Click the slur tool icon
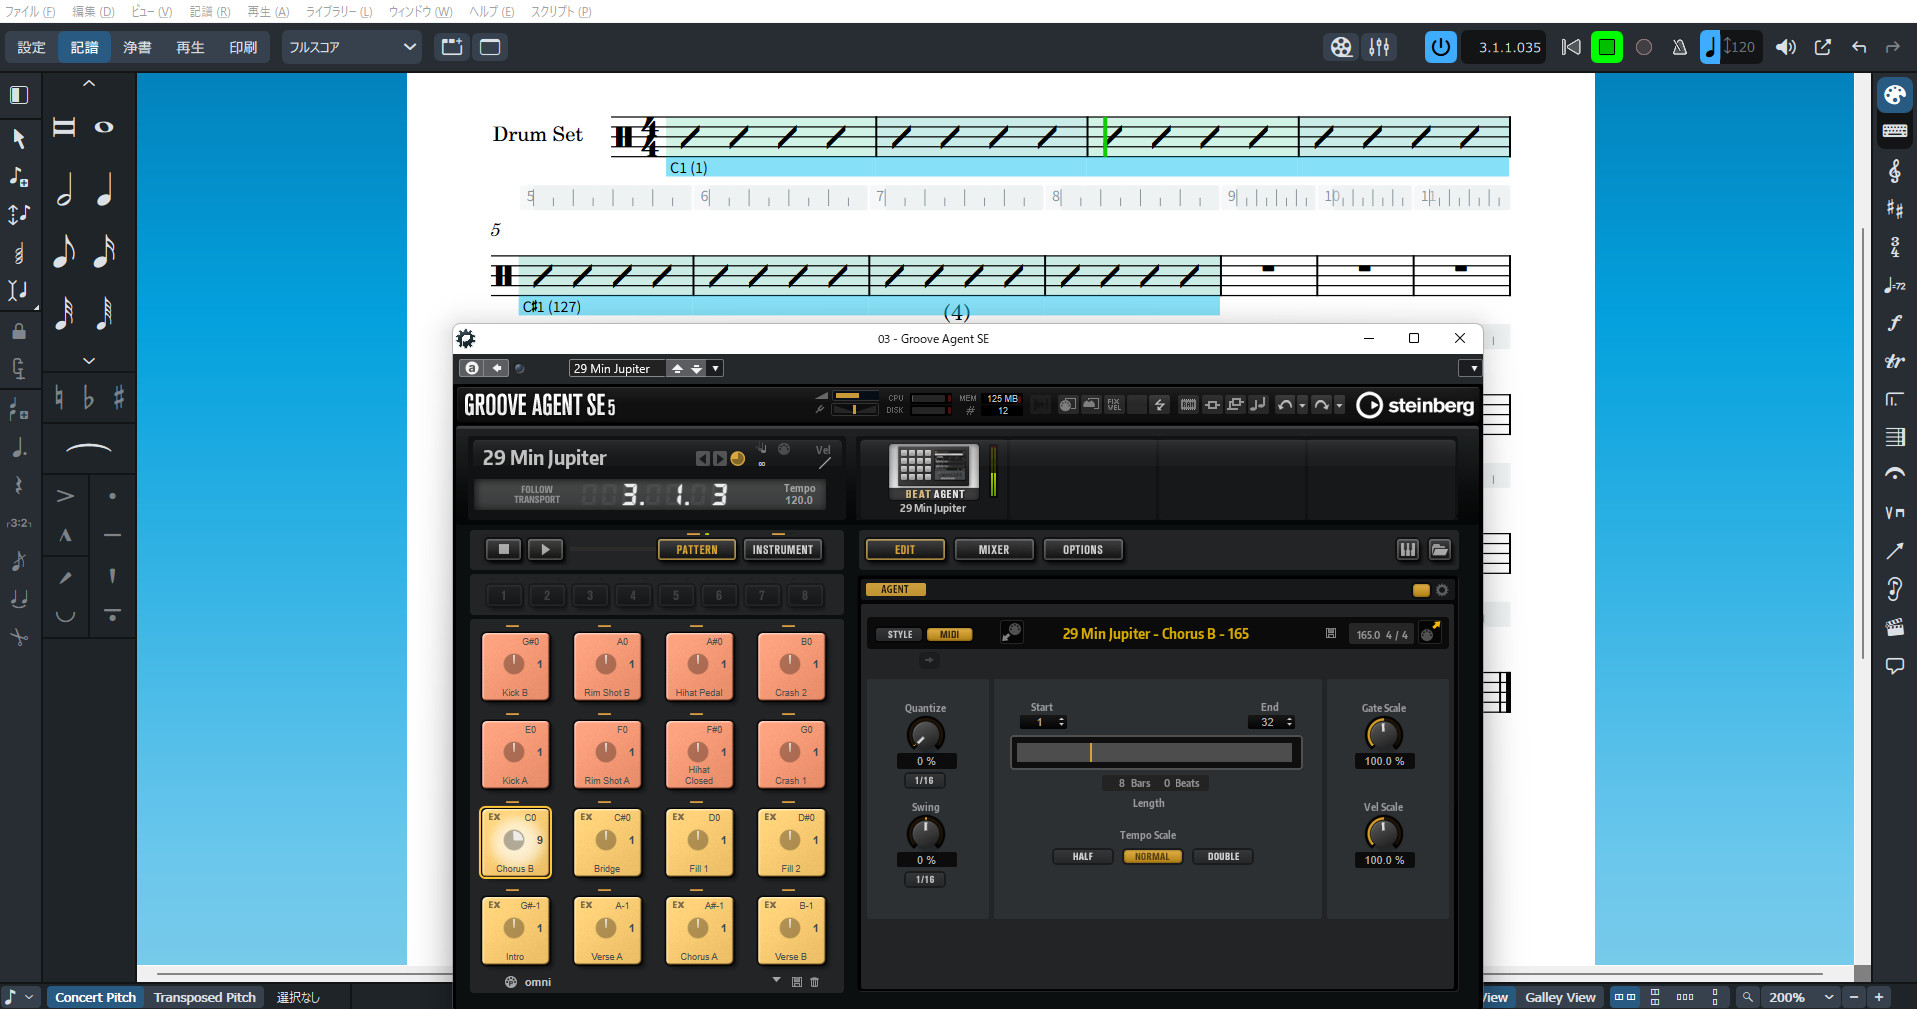Viewport: 1917px width, 1009px height. [89, 448]
